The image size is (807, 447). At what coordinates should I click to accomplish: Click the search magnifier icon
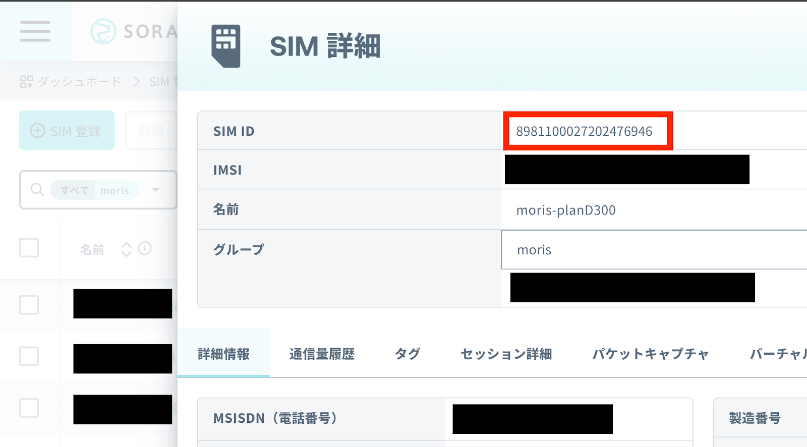tap(37, 190)
